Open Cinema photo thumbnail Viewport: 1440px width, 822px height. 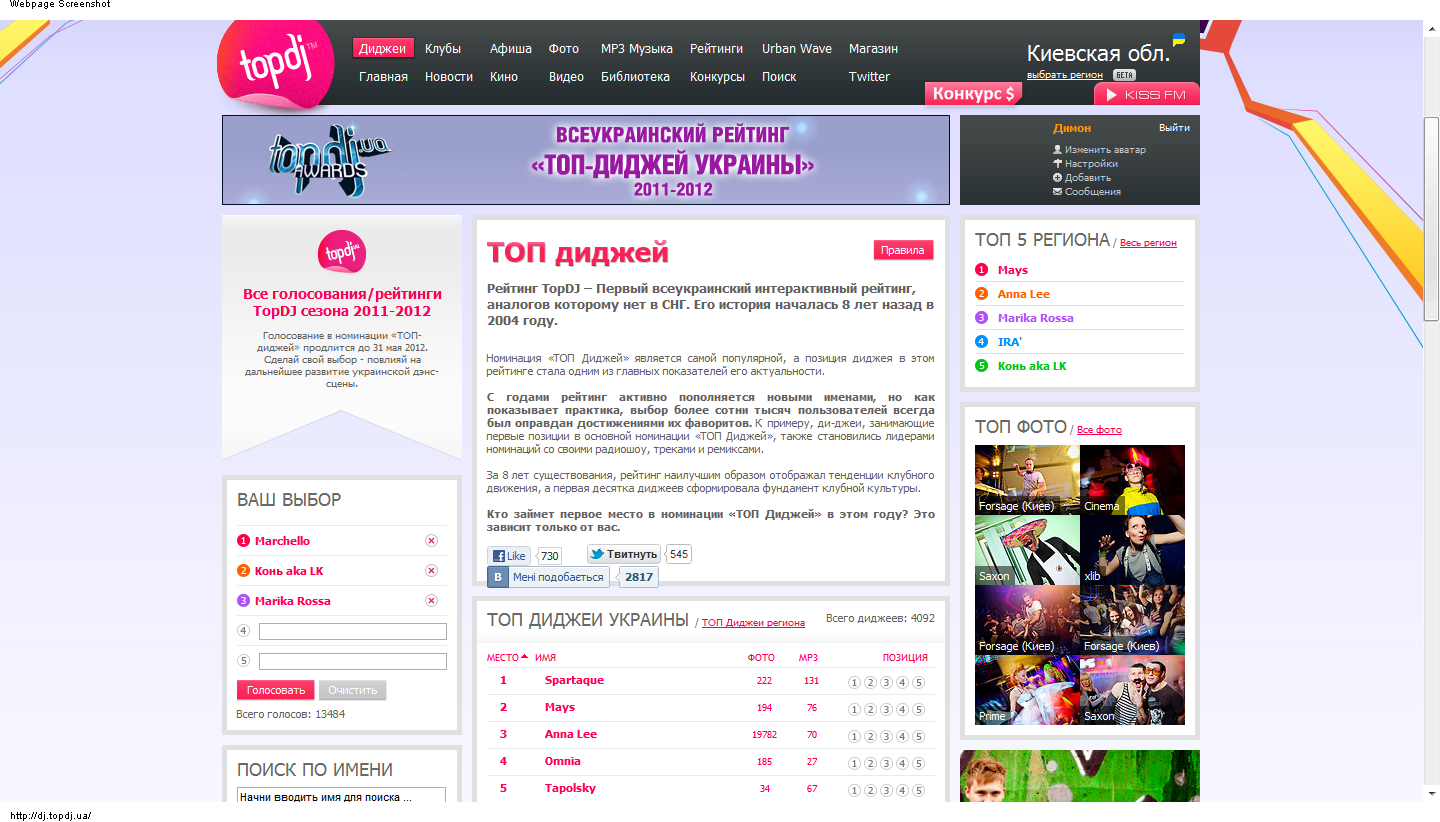click(1132, 480)
